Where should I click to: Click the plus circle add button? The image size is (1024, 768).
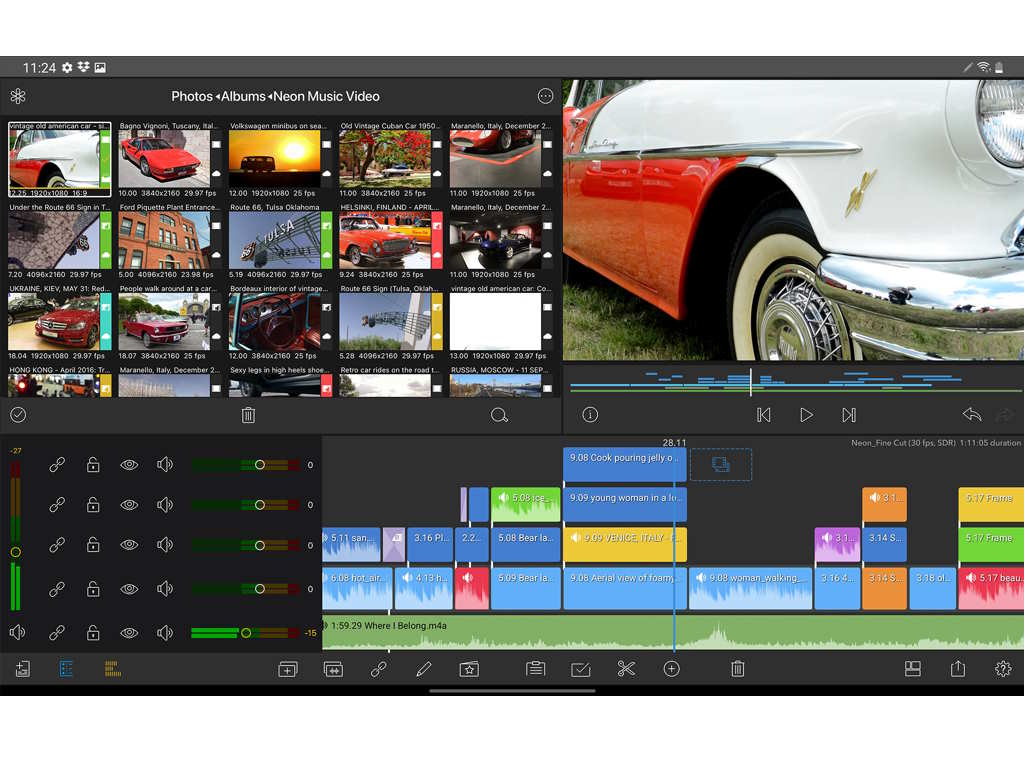(671, 669)
